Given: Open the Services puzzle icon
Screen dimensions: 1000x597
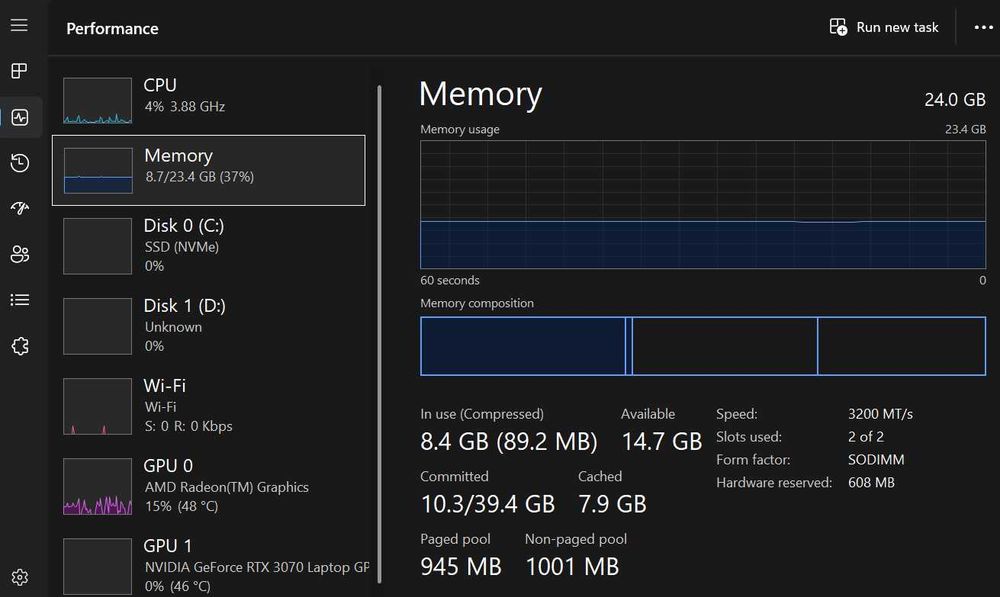Looking at the screenshot, I should tap(19, 346).
